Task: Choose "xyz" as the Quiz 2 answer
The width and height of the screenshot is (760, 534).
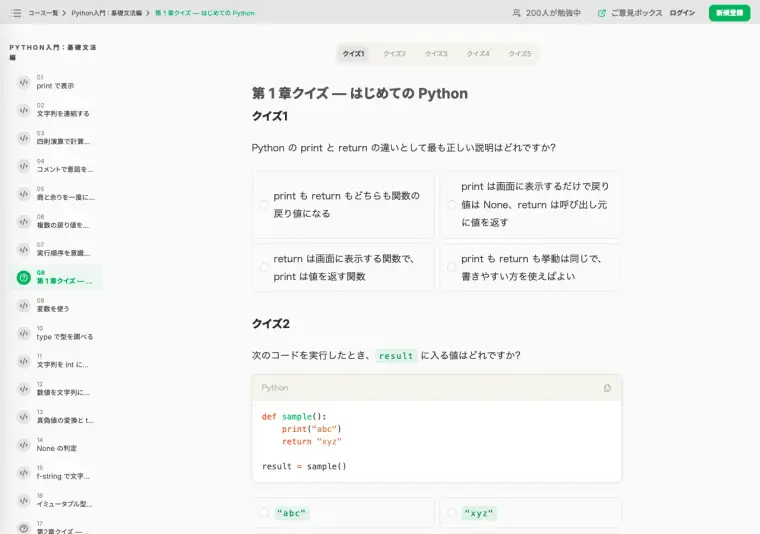Action: click(x=531, y=513)
